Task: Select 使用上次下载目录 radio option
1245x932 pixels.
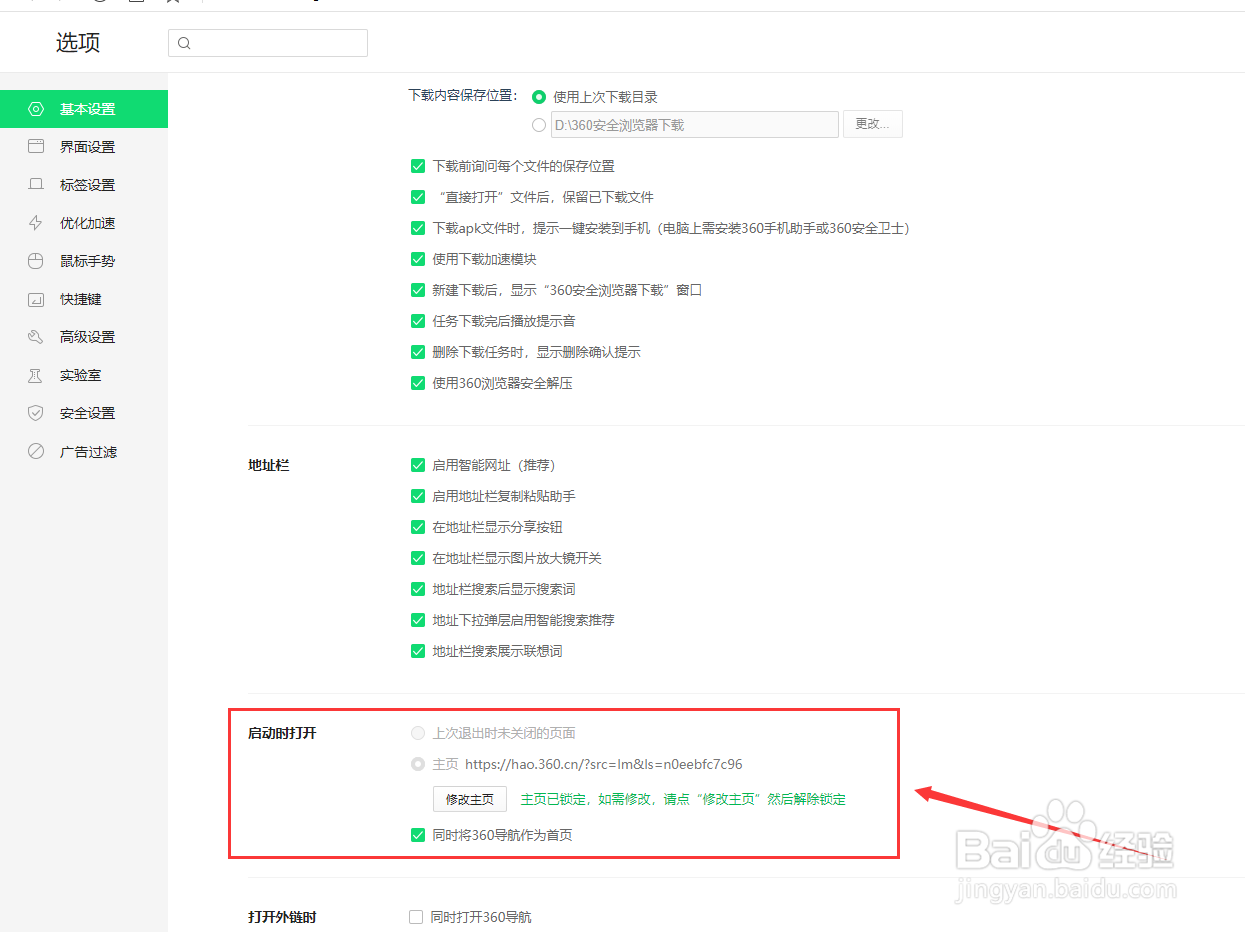Action: pyautogui.click(x=538, y=97)
